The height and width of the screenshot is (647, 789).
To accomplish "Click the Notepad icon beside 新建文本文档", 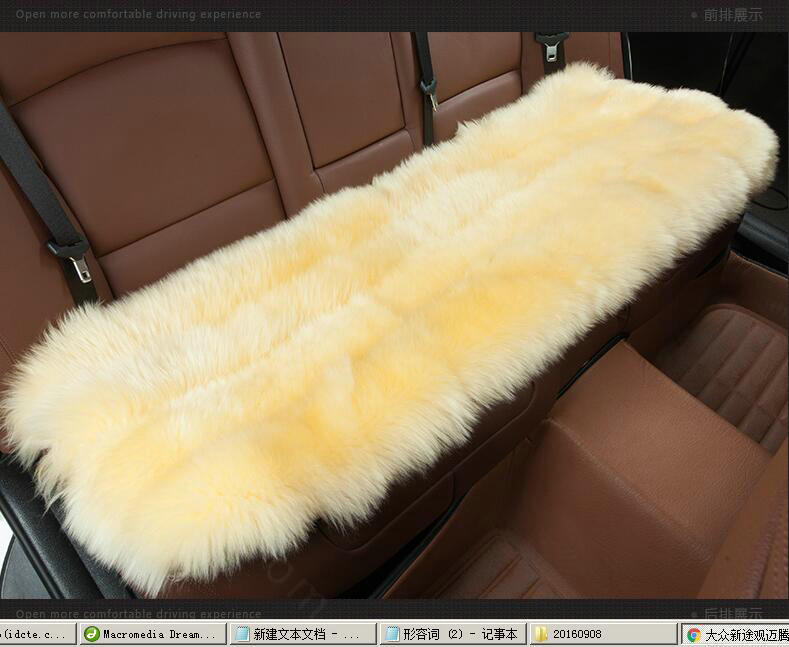I will (x=241, y=634).
